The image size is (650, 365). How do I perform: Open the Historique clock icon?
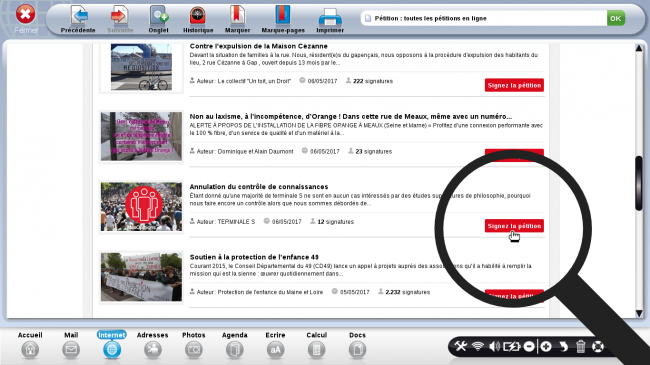[x=198, y=19]
